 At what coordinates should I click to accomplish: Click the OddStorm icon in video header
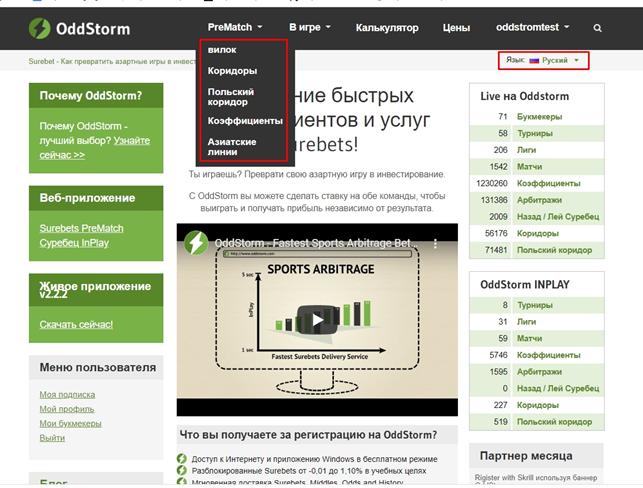[197, 243]
